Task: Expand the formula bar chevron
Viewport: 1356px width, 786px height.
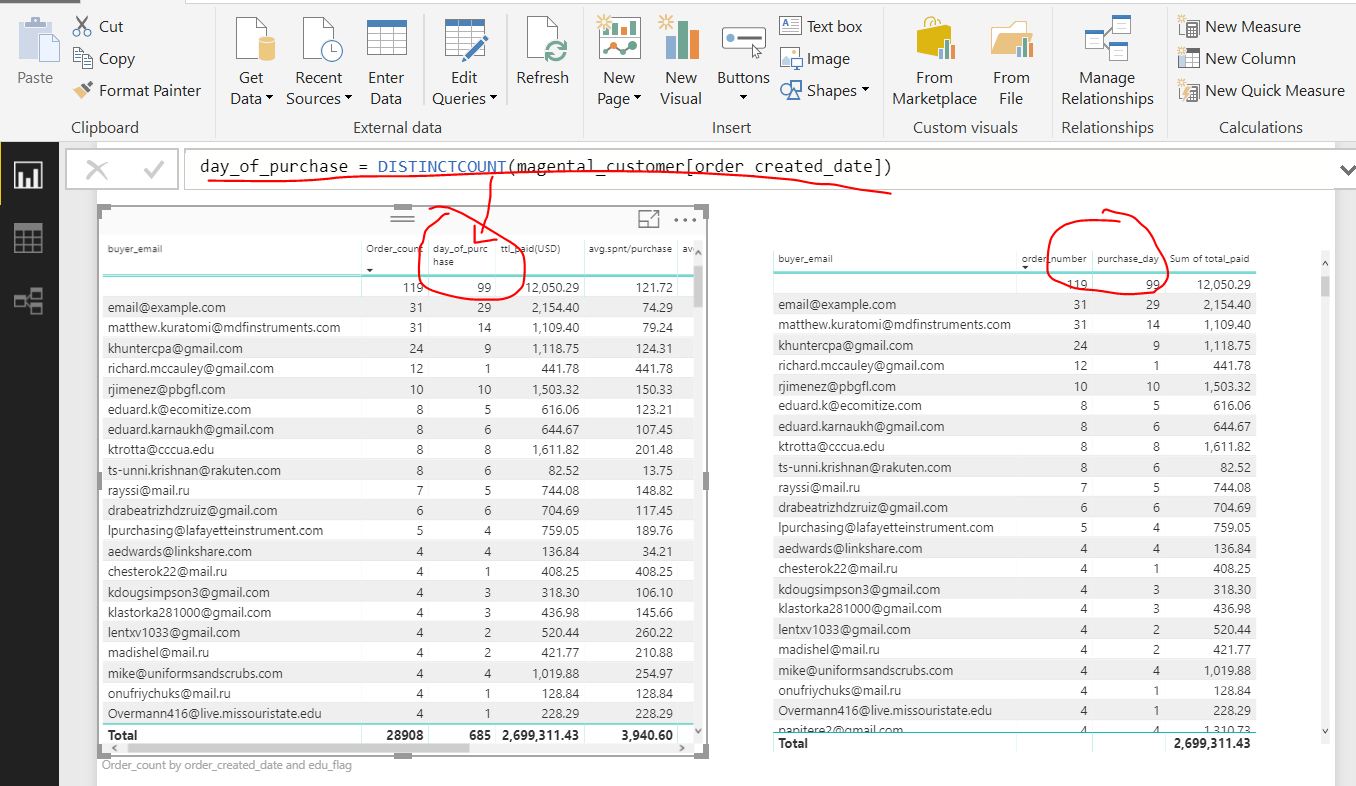Action: point(1346,171)
